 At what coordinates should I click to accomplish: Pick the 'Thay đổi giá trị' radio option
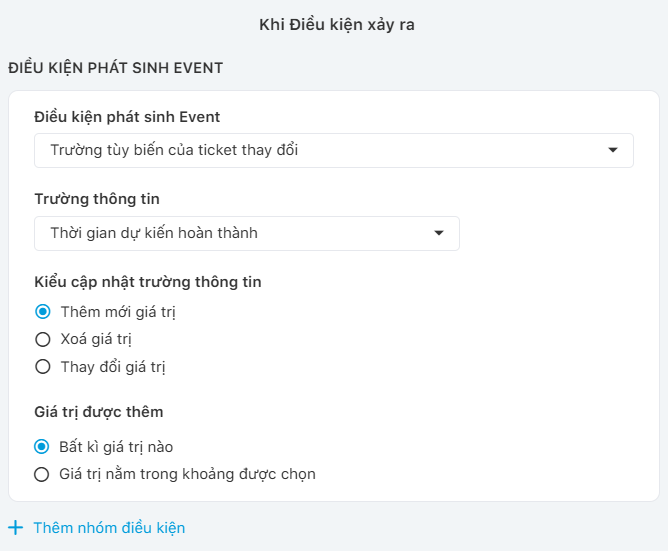43,367
